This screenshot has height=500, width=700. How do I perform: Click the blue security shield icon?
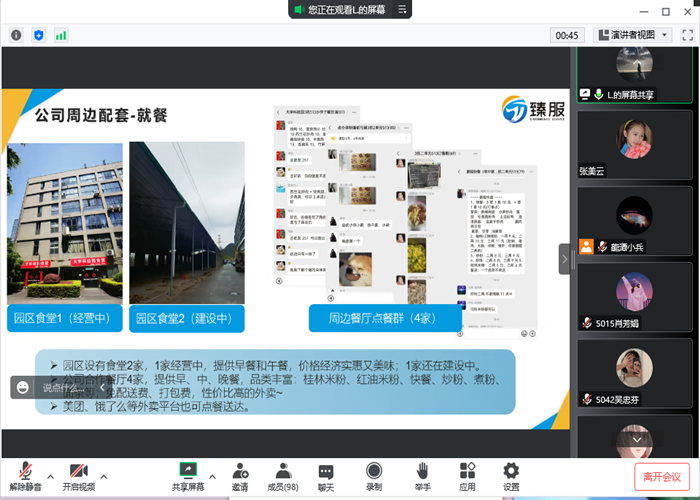[x=38, y=35]
